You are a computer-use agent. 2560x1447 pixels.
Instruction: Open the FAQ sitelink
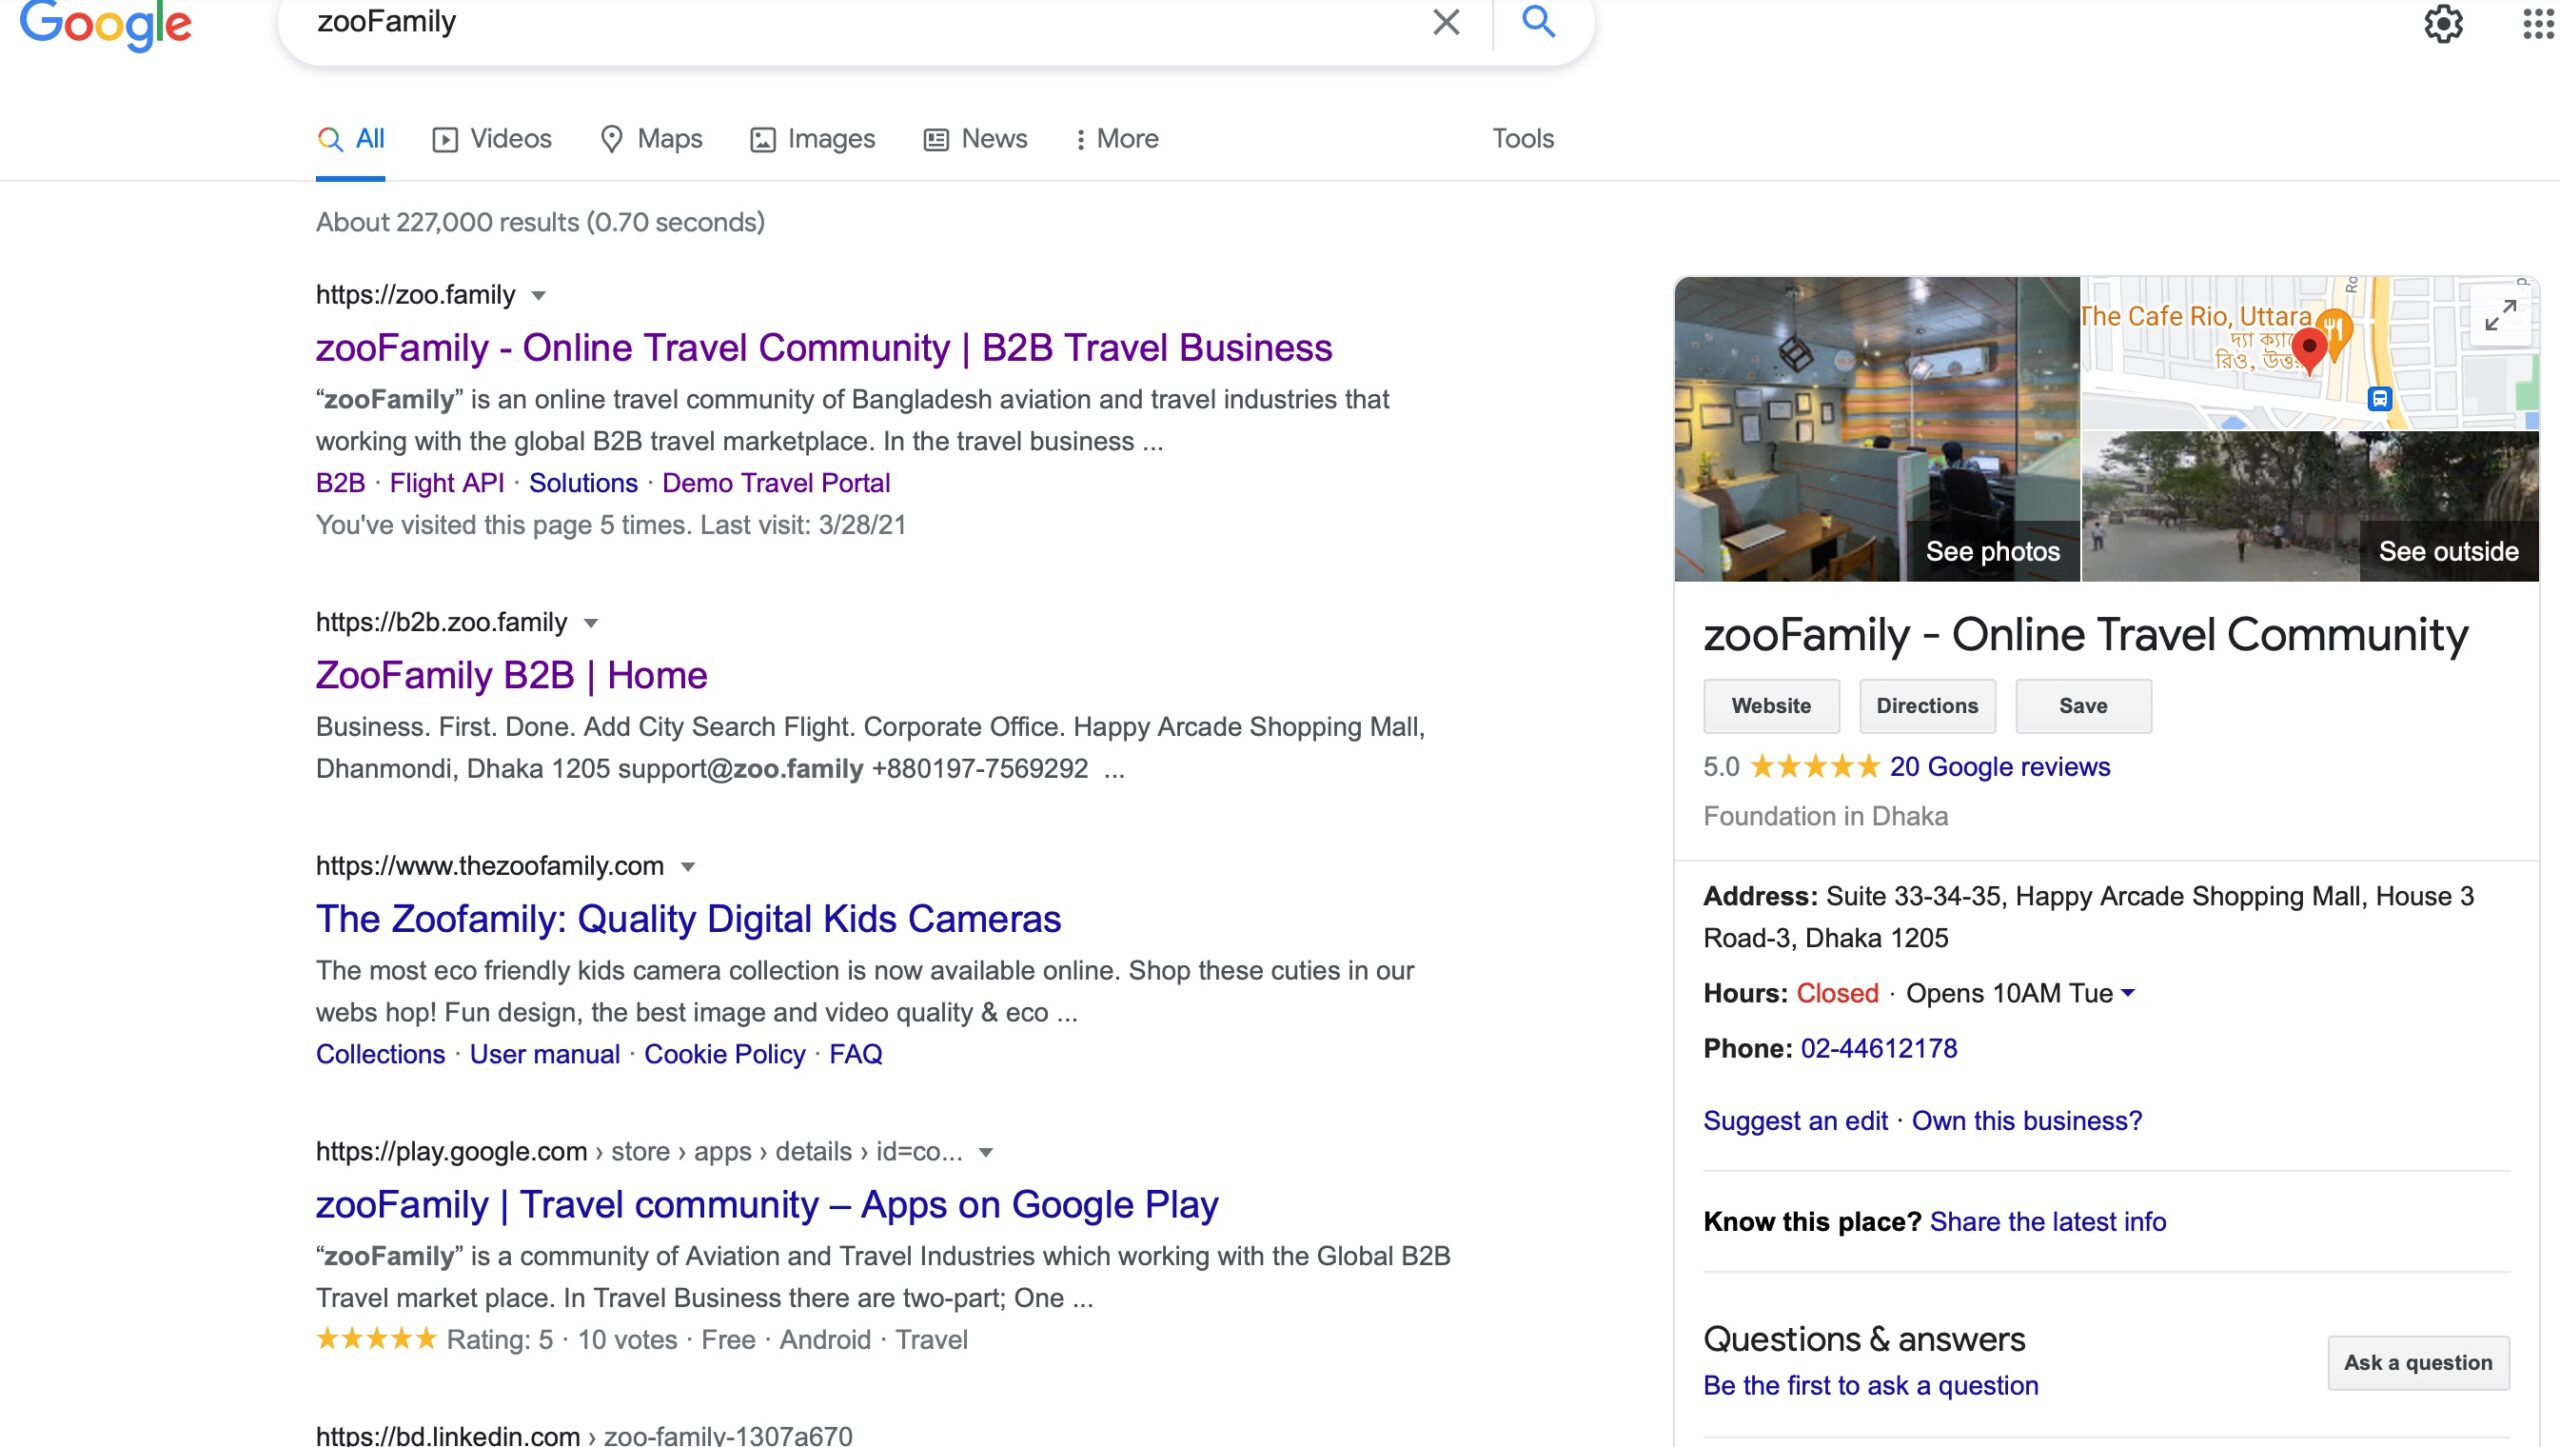[x=856, y=1054]
